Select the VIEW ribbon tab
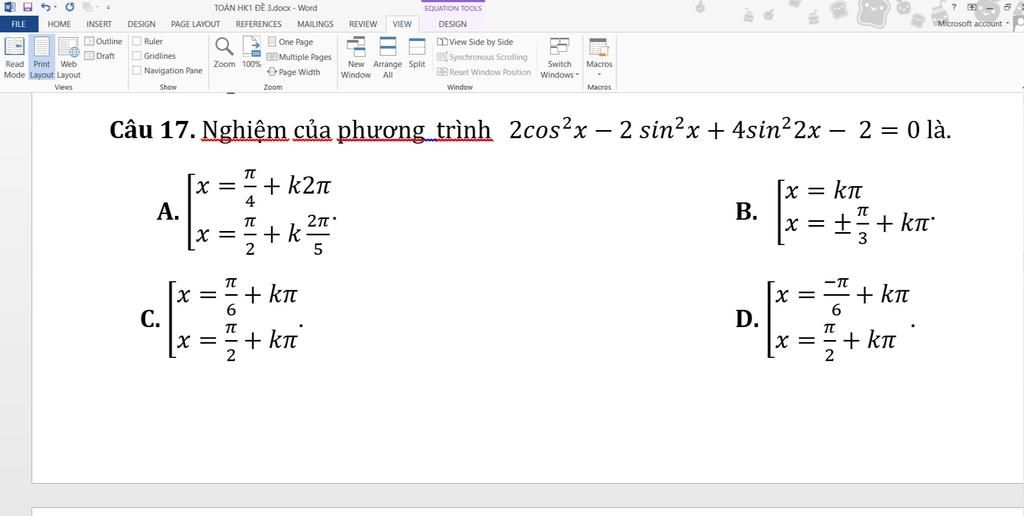This screenshot has height=516, width=1024. 402,24
